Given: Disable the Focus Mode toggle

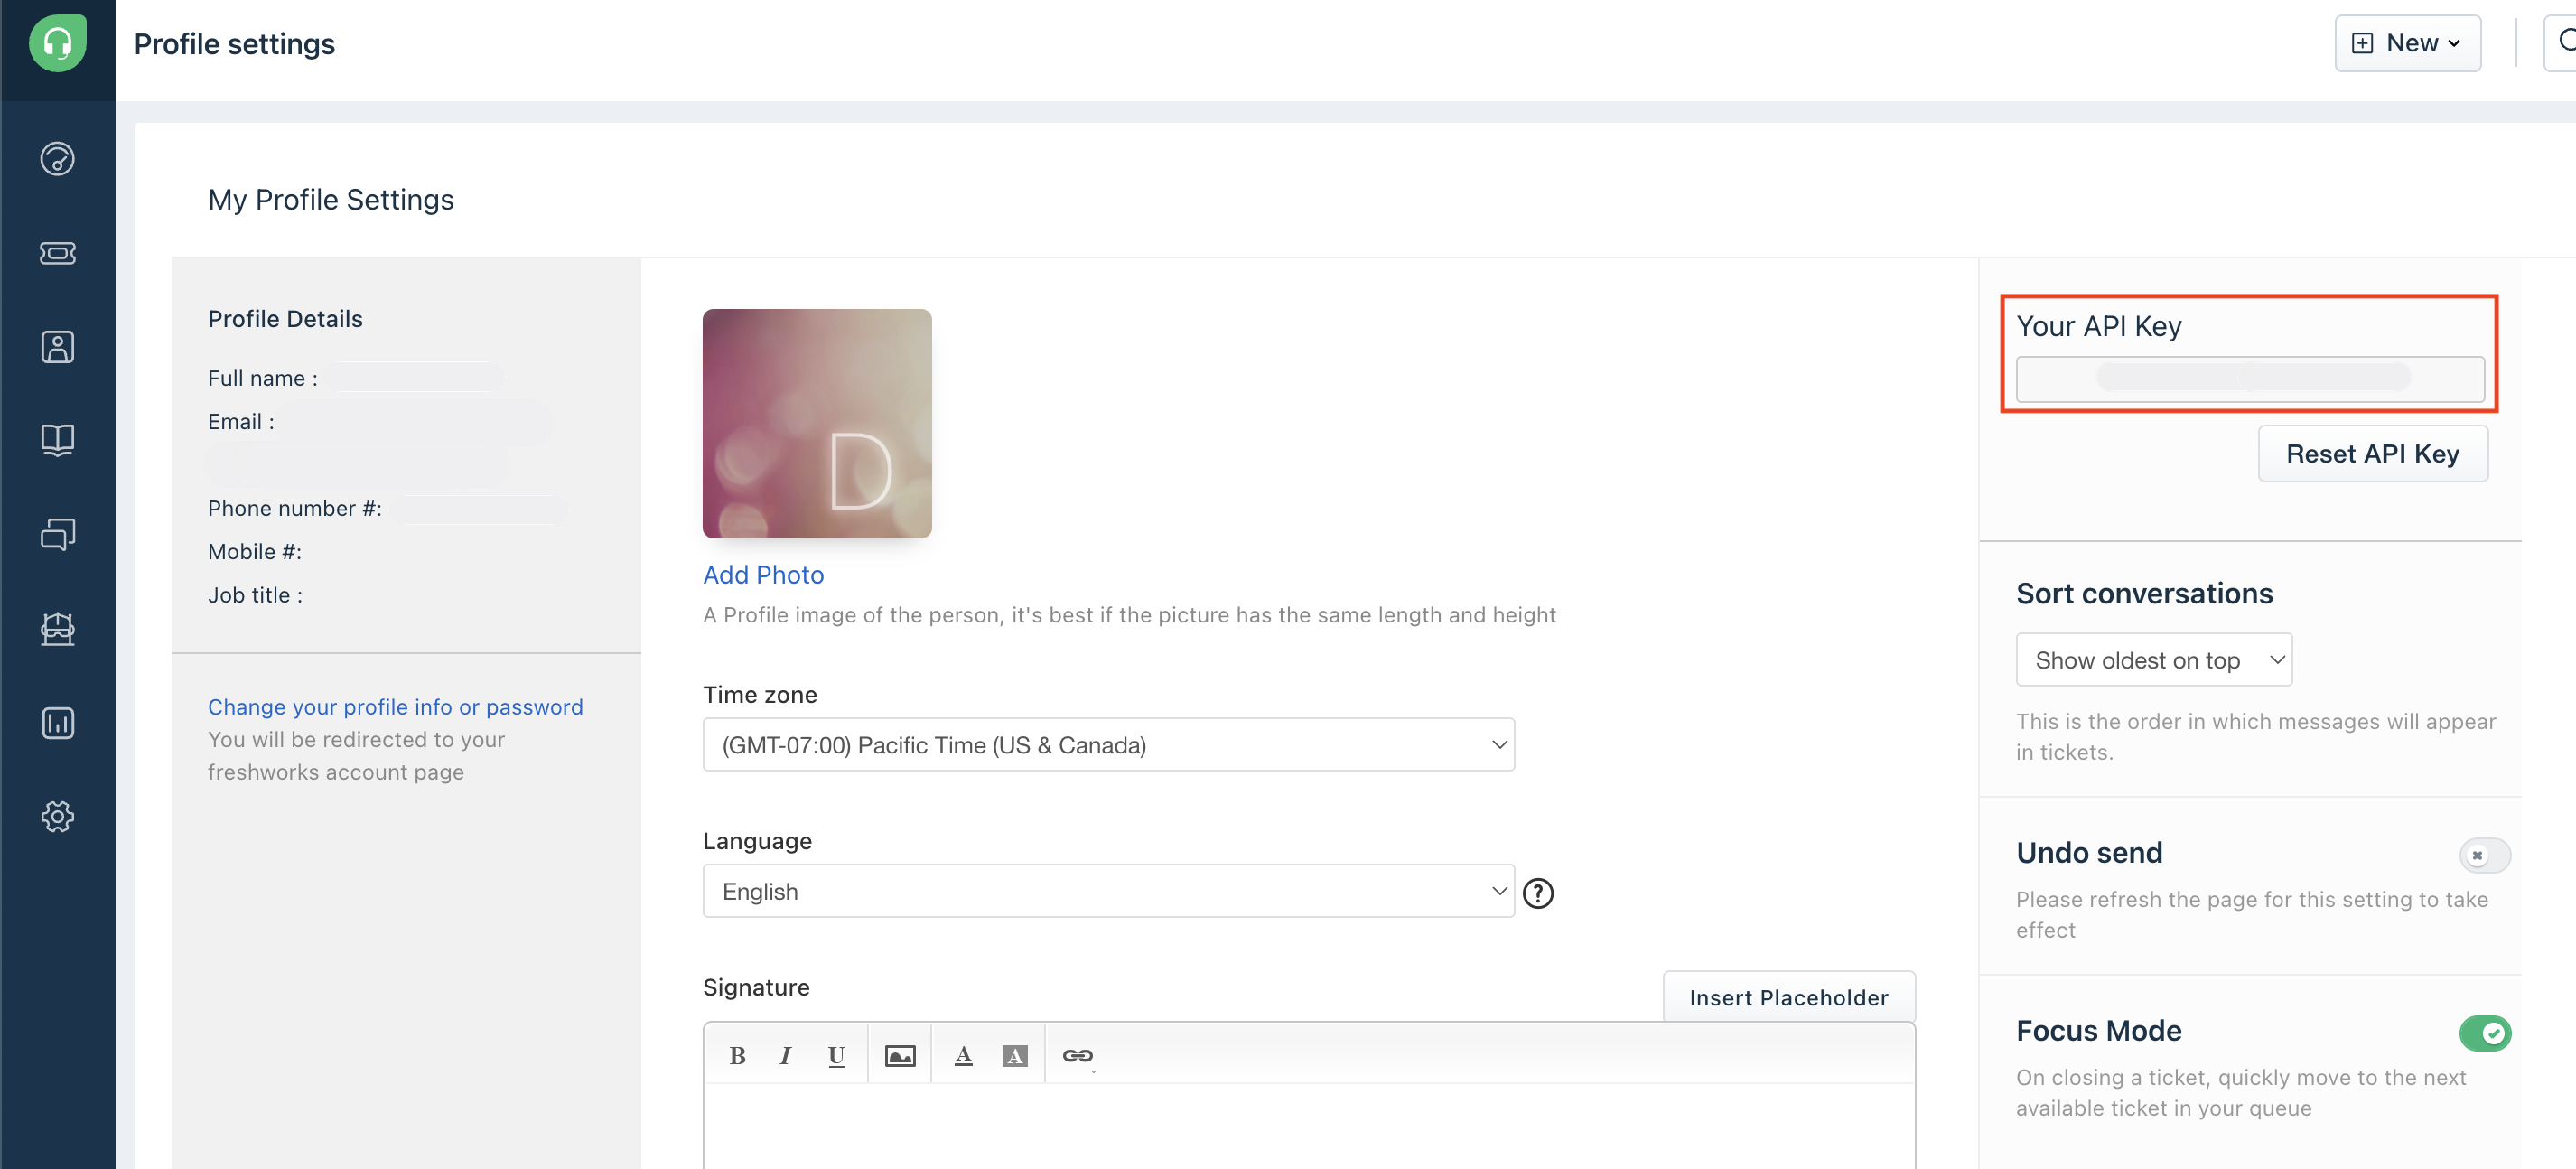Looking at the screenshot, I should (x=2484, y=1033).
